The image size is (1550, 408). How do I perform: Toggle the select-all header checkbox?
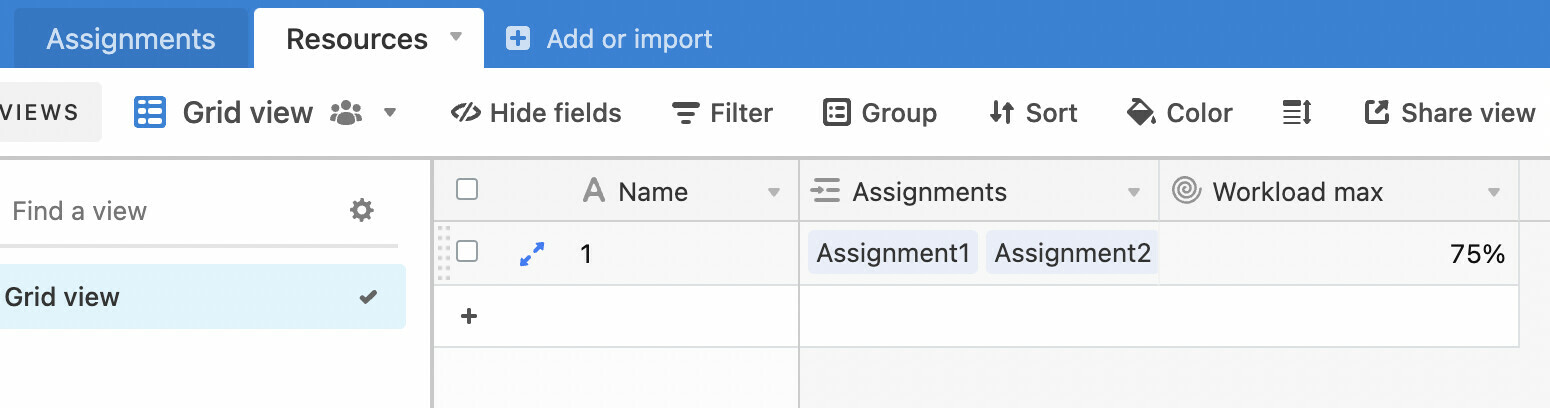pyautogui.click(x=467, y=190)
